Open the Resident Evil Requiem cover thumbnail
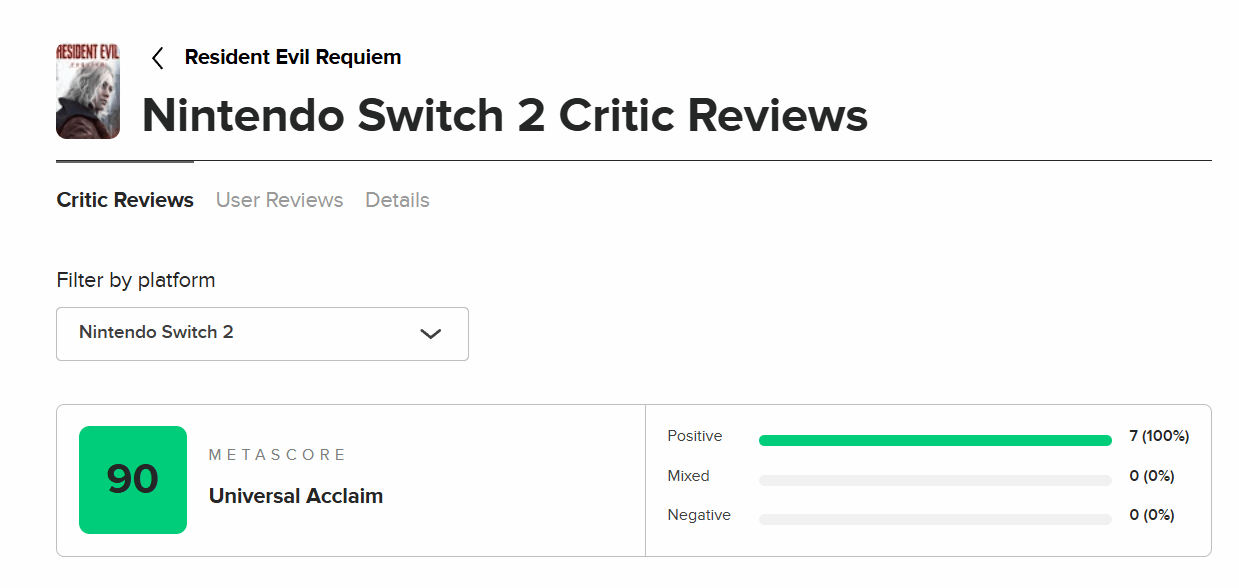 88,91
